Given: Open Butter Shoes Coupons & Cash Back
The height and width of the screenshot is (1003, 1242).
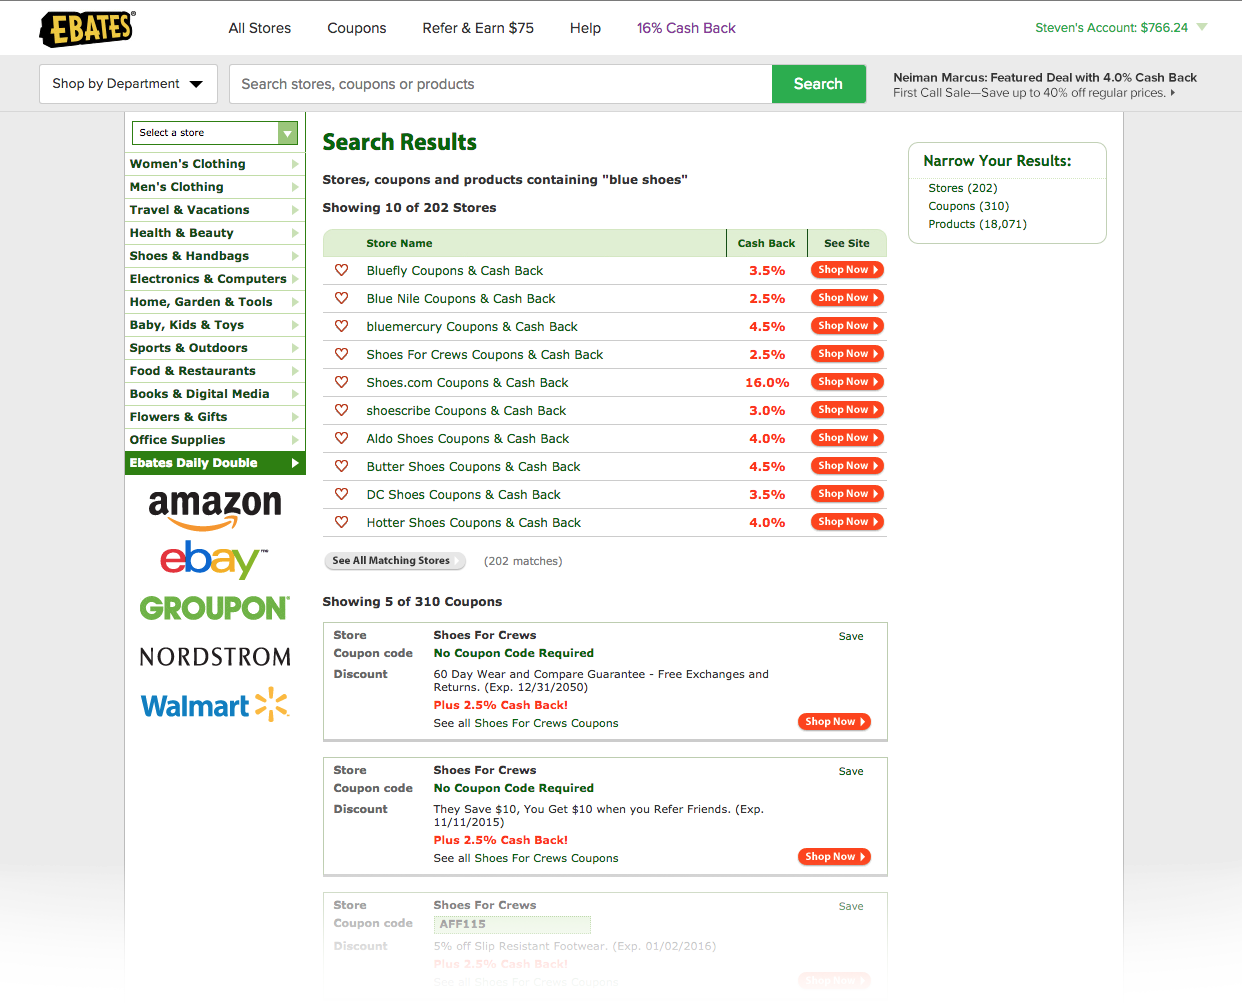Looking at the screenshot, I should tap(473, 467).
